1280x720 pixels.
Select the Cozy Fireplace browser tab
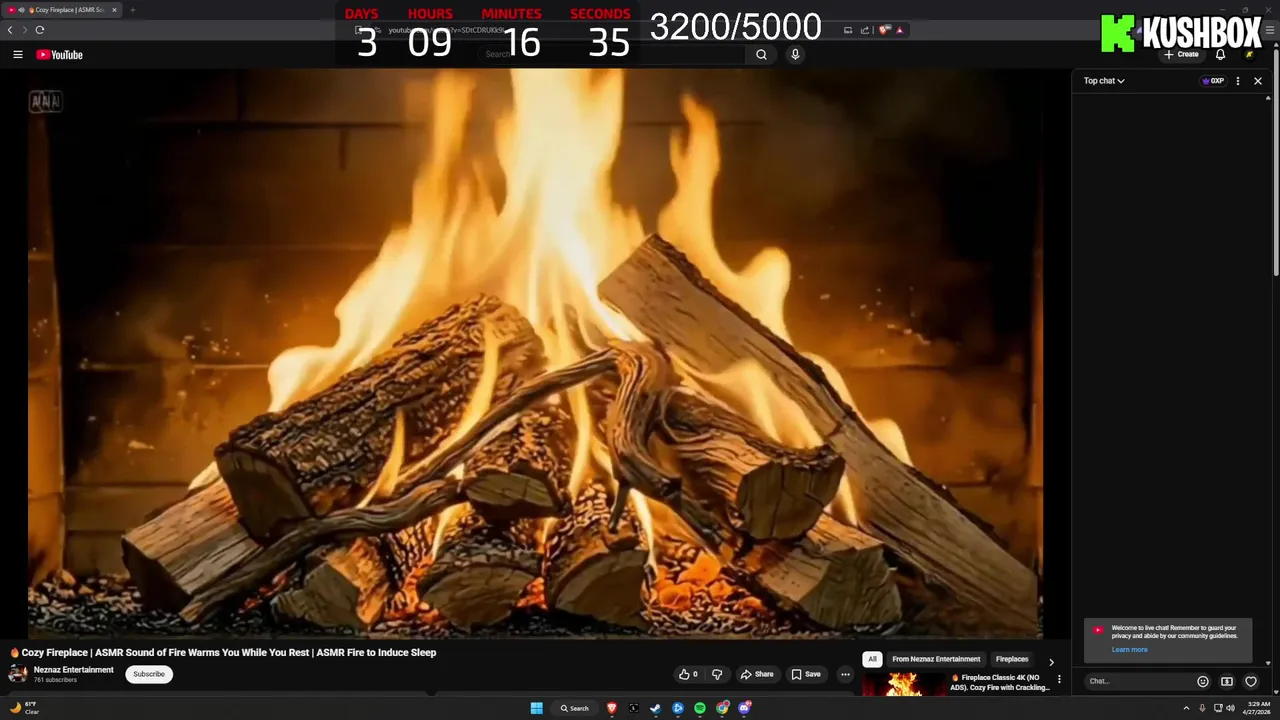click(x=62, y=10)
